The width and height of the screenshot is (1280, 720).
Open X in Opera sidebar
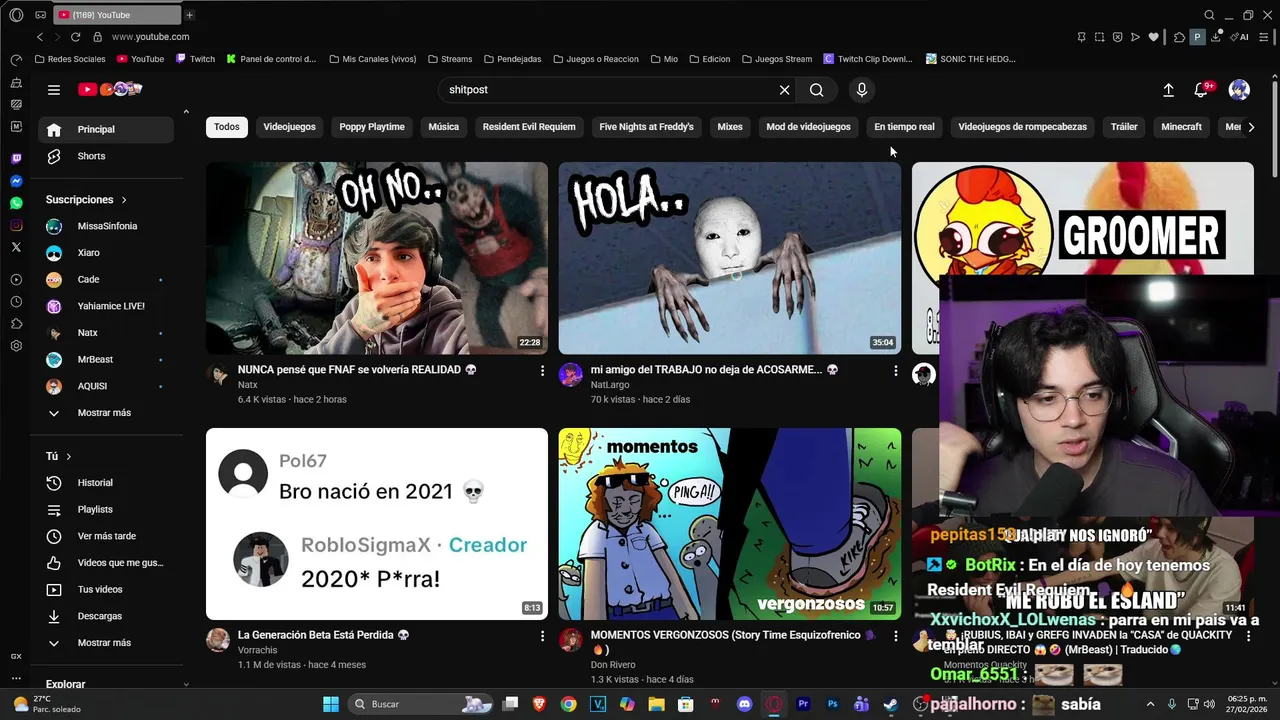[16, 247]
